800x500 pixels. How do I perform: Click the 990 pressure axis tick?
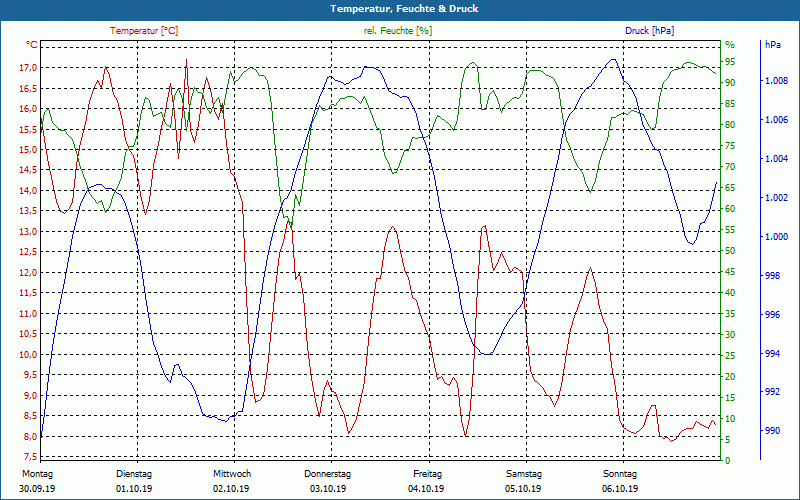point(772,431)
